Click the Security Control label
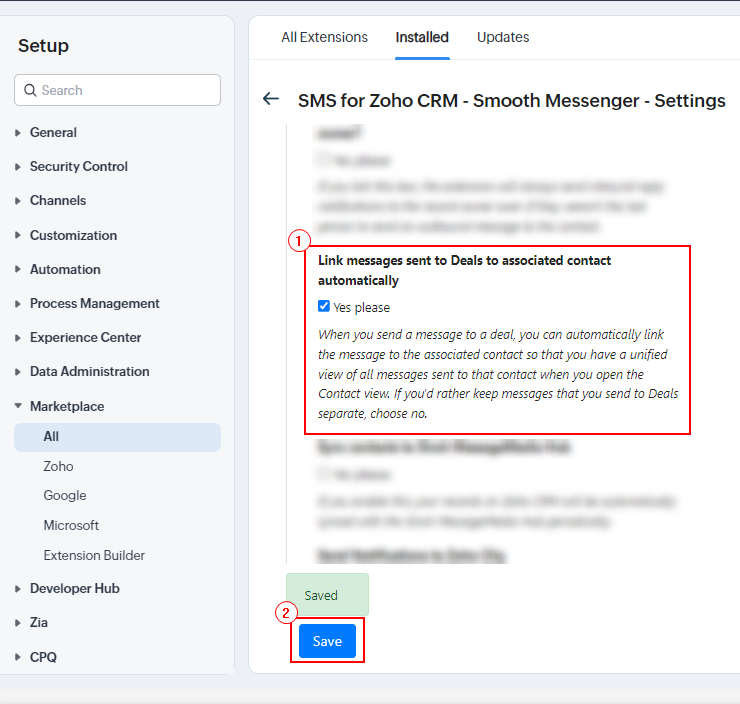 (79, 167)
